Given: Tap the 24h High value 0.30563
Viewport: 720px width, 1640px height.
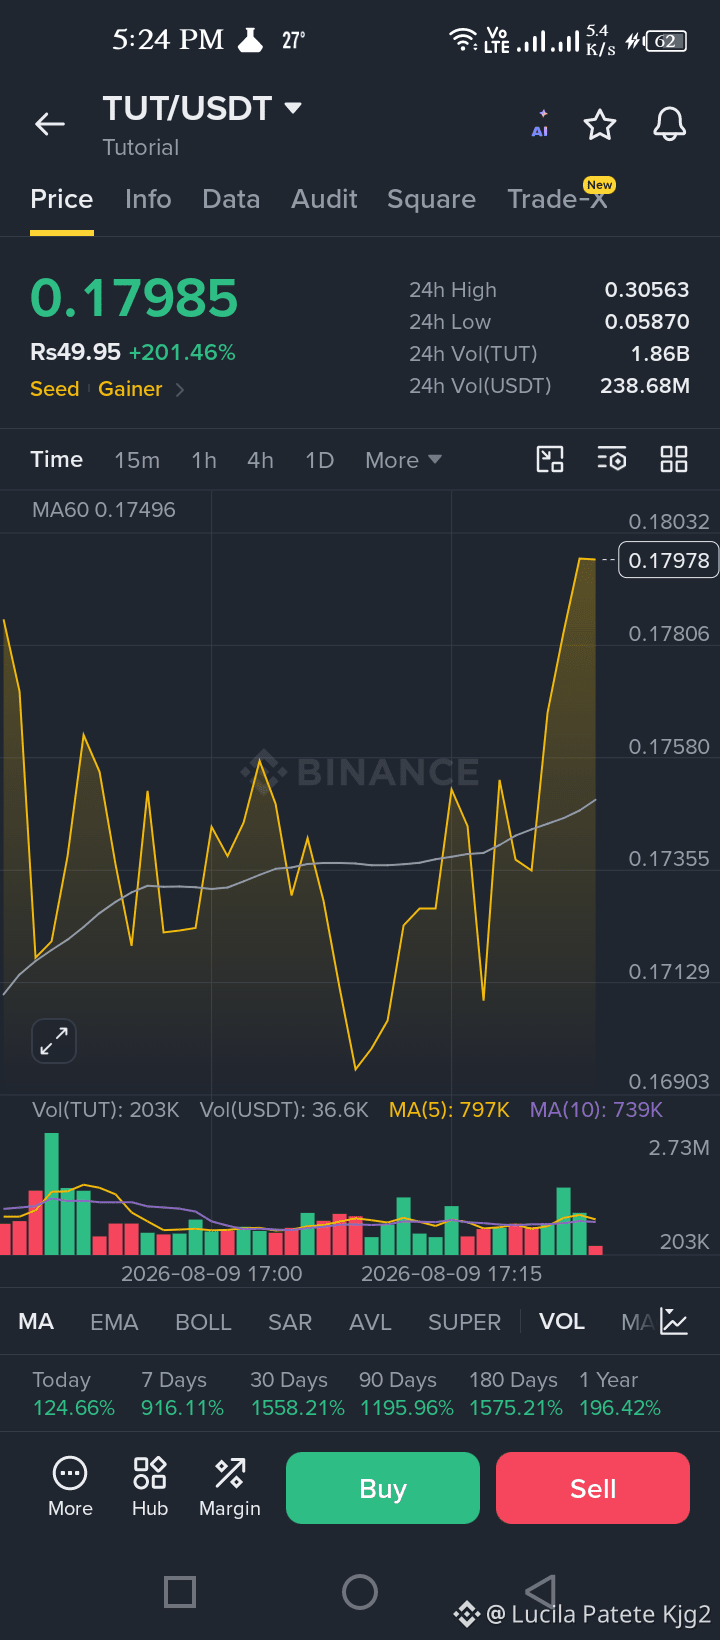Looking at the screenshot, I should tap(647, 290).
